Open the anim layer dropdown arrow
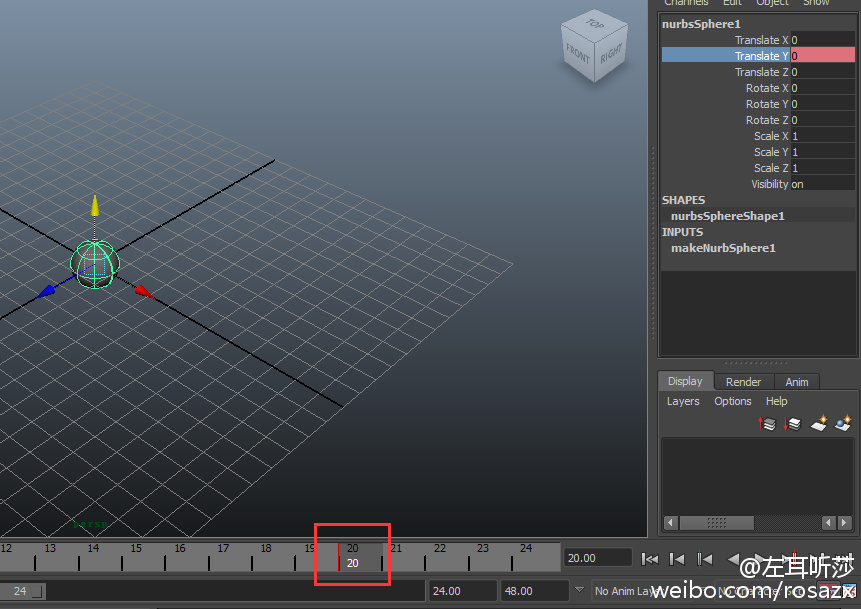 [579, 590]
